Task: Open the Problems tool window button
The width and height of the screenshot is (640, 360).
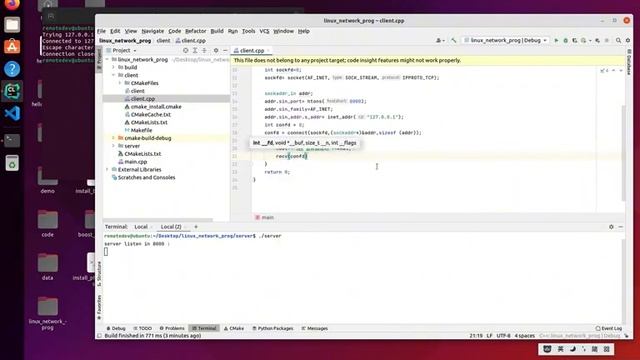Action: point(172,328)
